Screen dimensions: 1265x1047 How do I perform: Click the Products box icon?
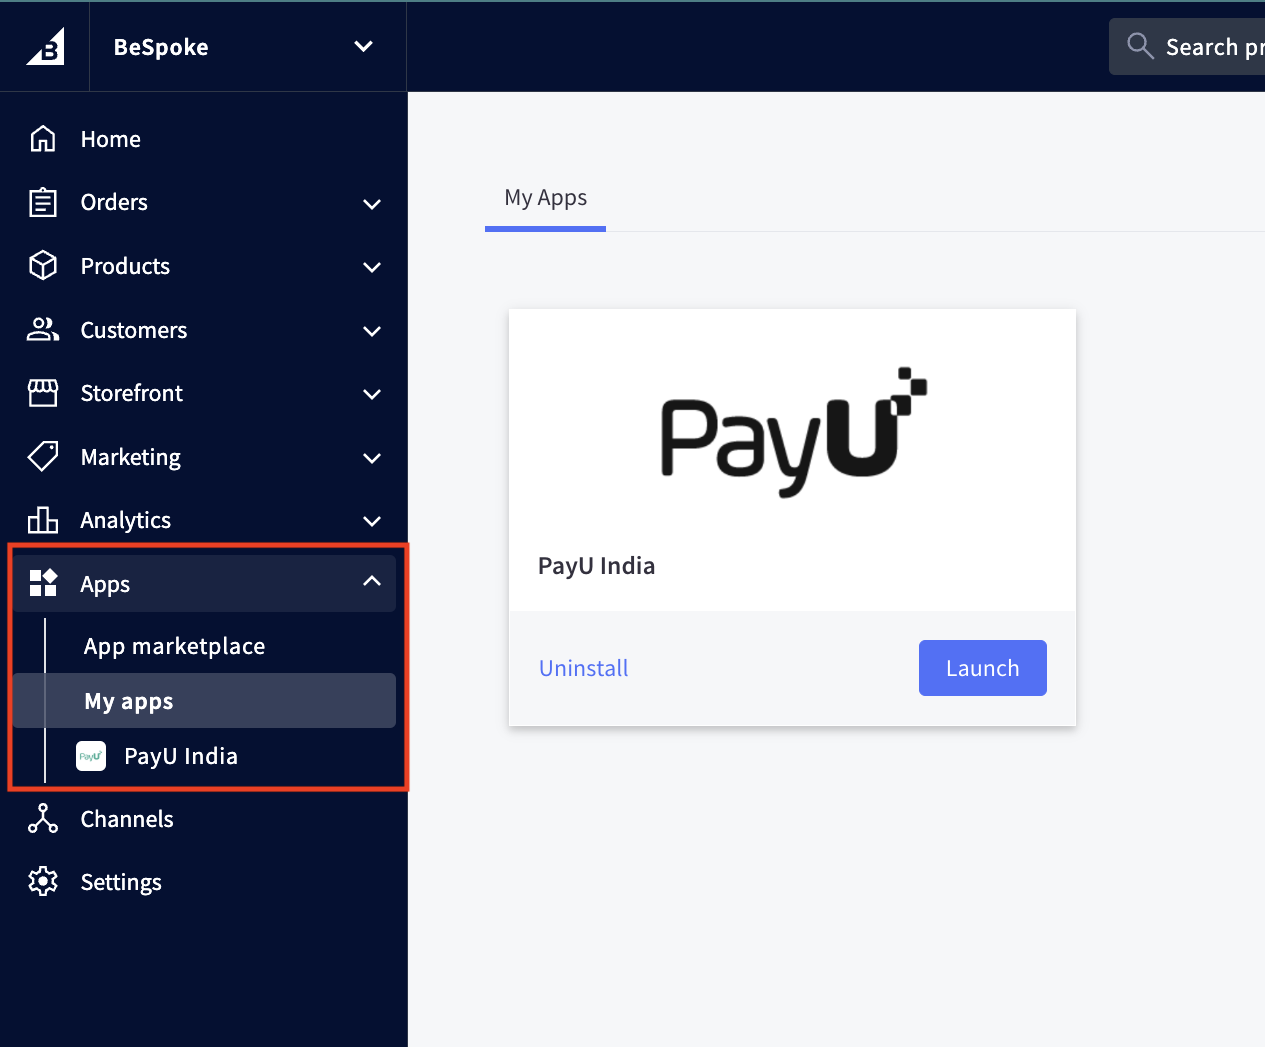click(x=43, y=265)
